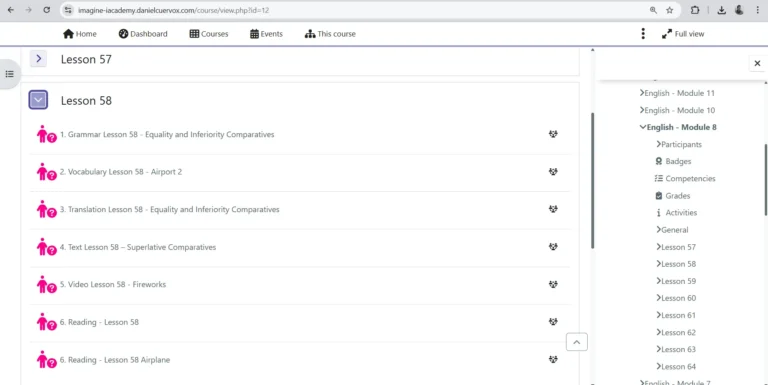
Task: Switch to Full view
Action: tap(683, 34)
